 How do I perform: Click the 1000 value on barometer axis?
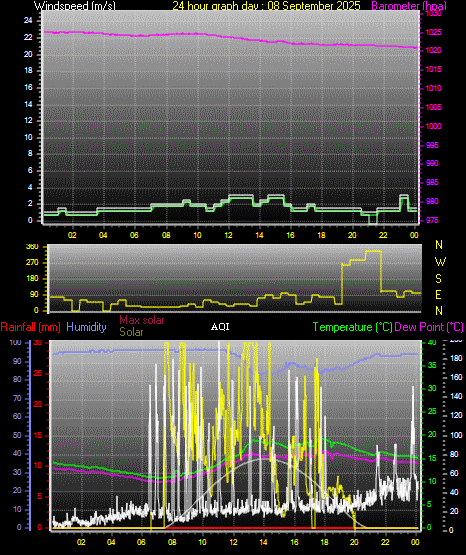pyautogui.click(x=433, y=126)
